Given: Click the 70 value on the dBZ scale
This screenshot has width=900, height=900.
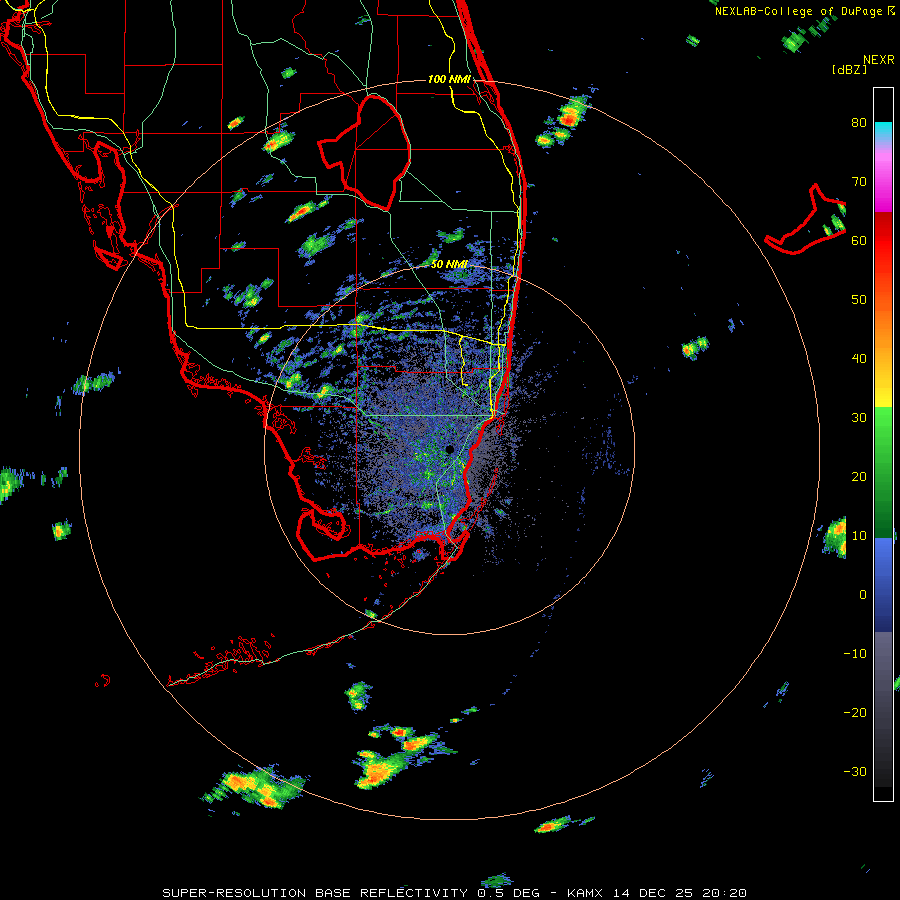Looking at the screenshot, I should pos(859,181).
